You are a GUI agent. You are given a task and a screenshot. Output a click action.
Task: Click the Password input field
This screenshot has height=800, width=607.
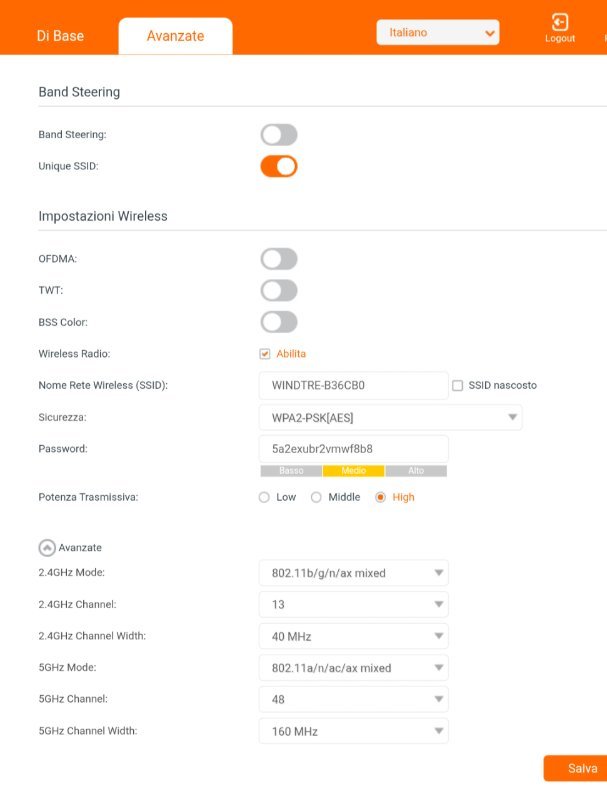tap(353, 449)
